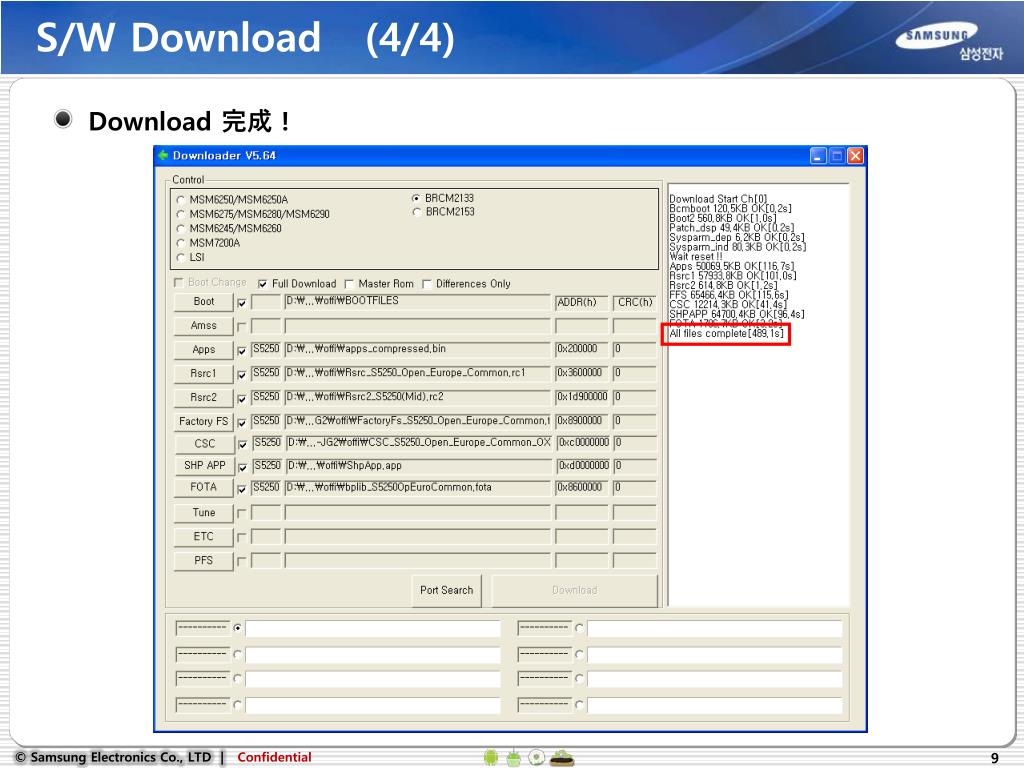Click the 0x200000 address field
The height and width of the screenshot is (768, 1024).
(x=581, y=349)
